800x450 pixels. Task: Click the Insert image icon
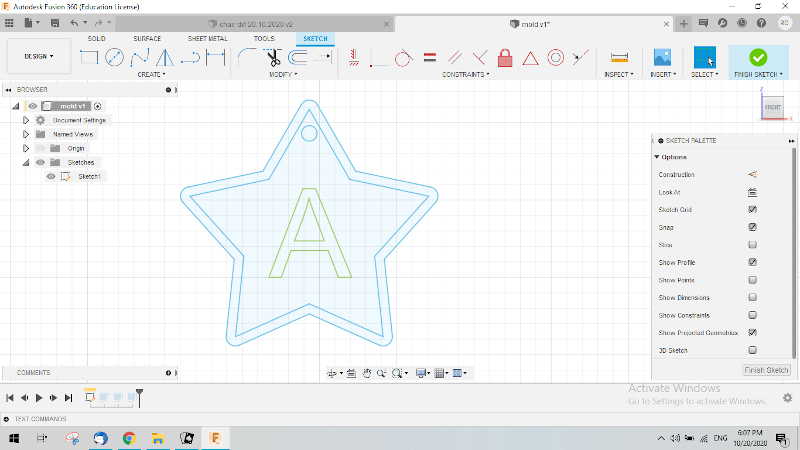point(662,58)
